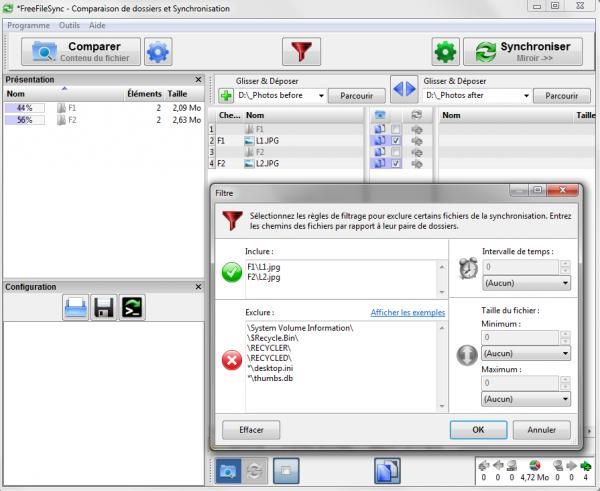Check the checkbox for the F1 folder row
This screenshot has height=491, width=600.
[396, 129]
